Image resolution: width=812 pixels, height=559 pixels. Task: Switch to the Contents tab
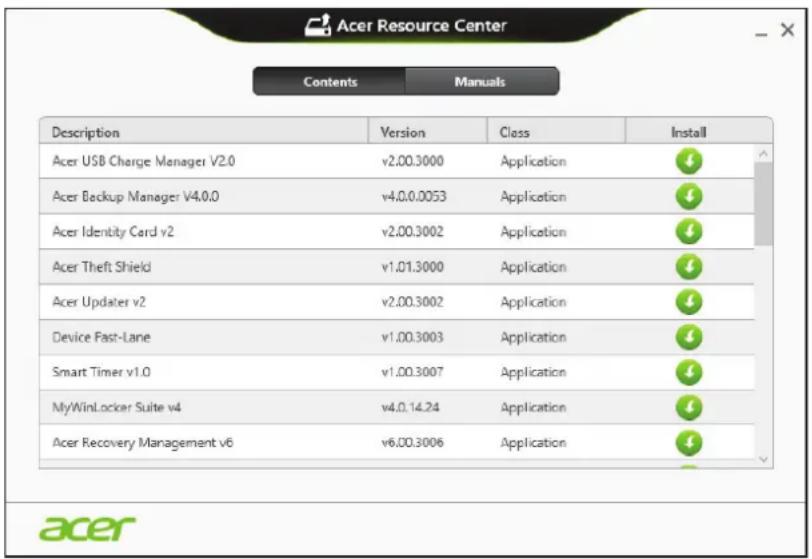[x=330, y=82]
